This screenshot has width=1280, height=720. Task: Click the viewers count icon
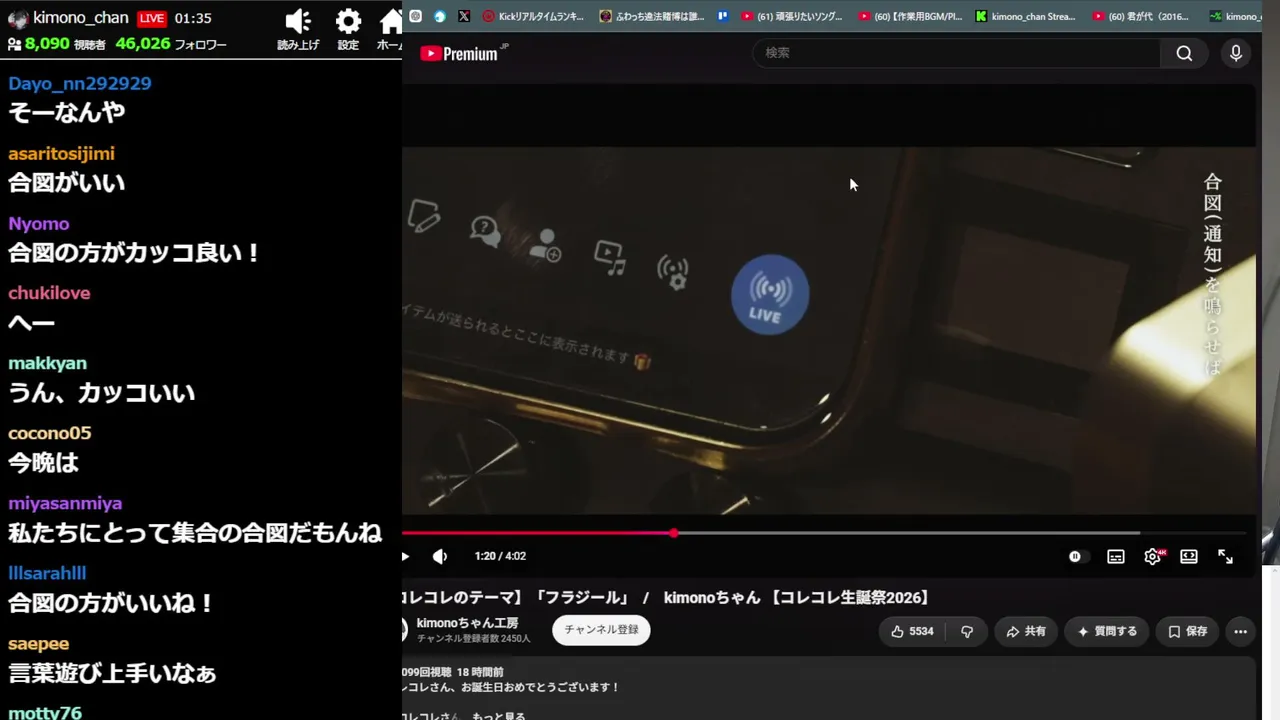14,45
